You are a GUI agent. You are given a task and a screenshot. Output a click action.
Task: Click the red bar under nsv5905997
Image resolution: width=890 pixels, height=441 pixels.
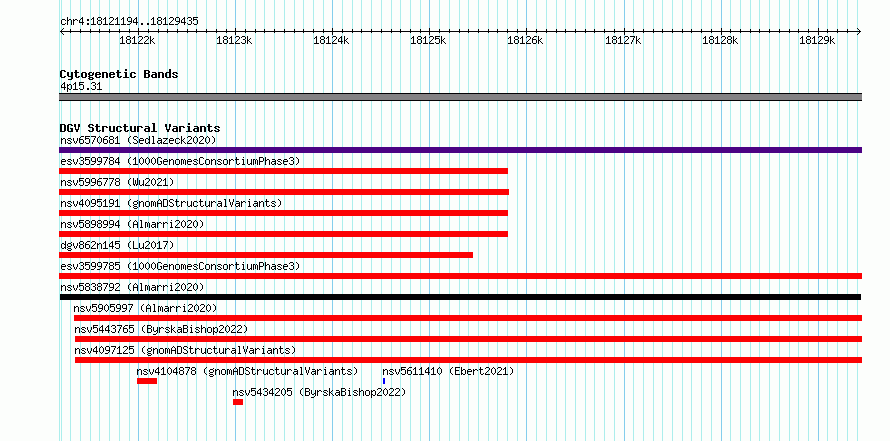[468, 318]
